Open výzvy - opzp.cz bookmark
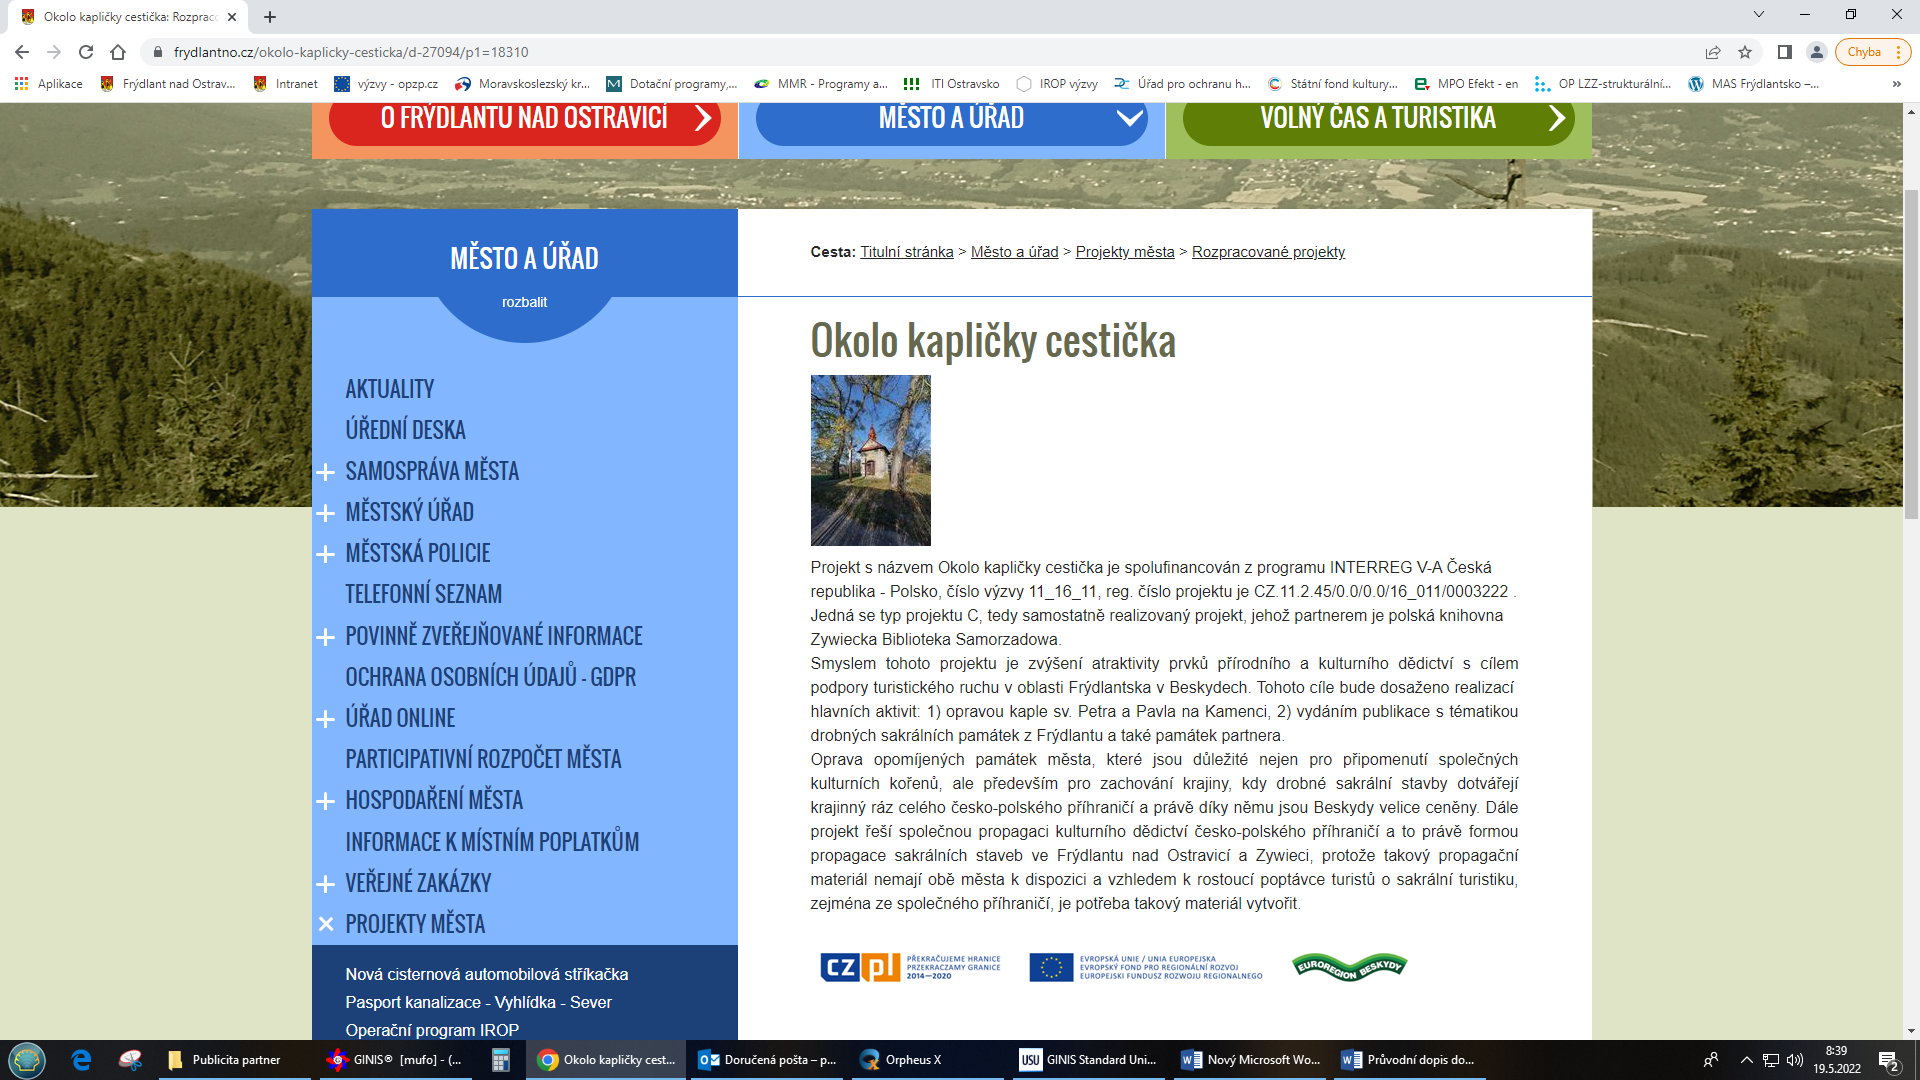Viewport: 1920px width, 1080px height. point(386,84)
